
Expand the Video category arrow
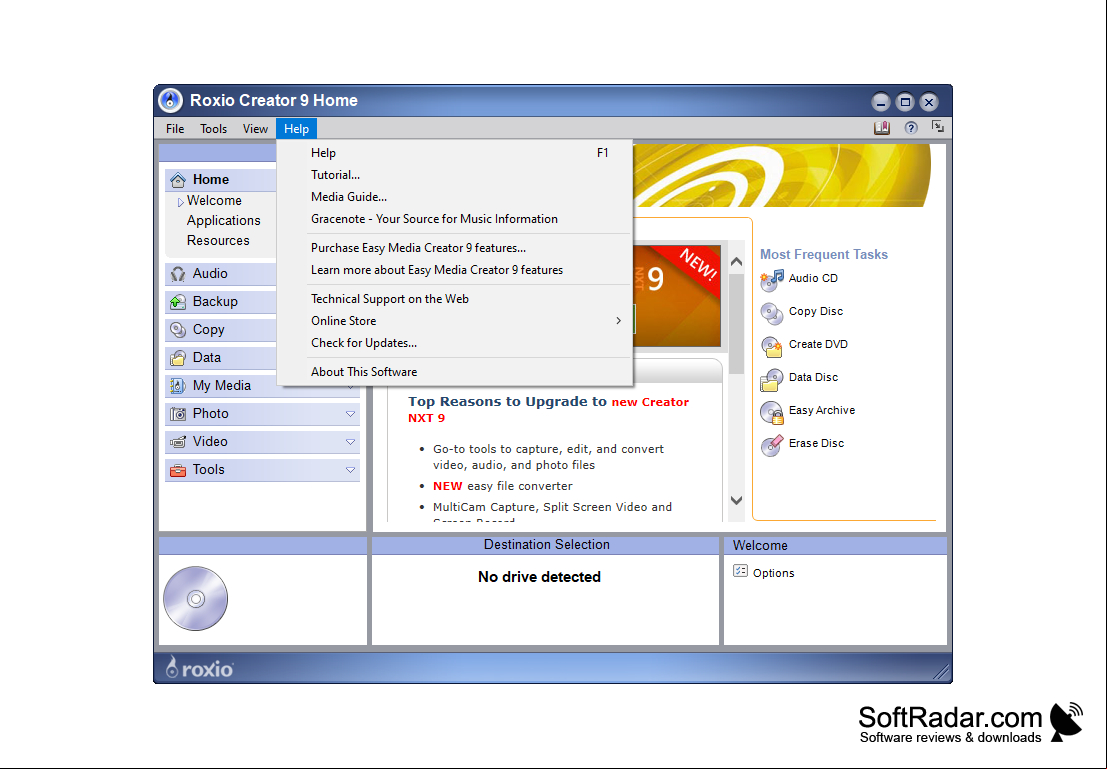[x=350, y=442]
